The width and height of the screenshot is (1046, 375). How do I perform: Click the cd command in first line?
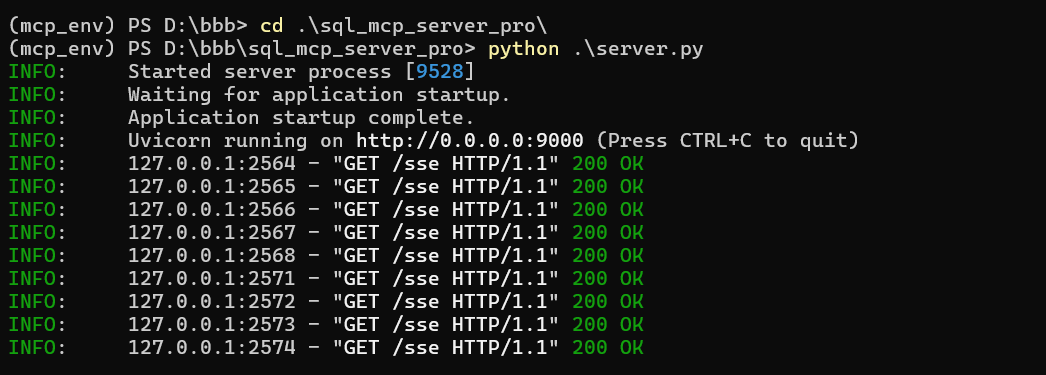(272, 25)
